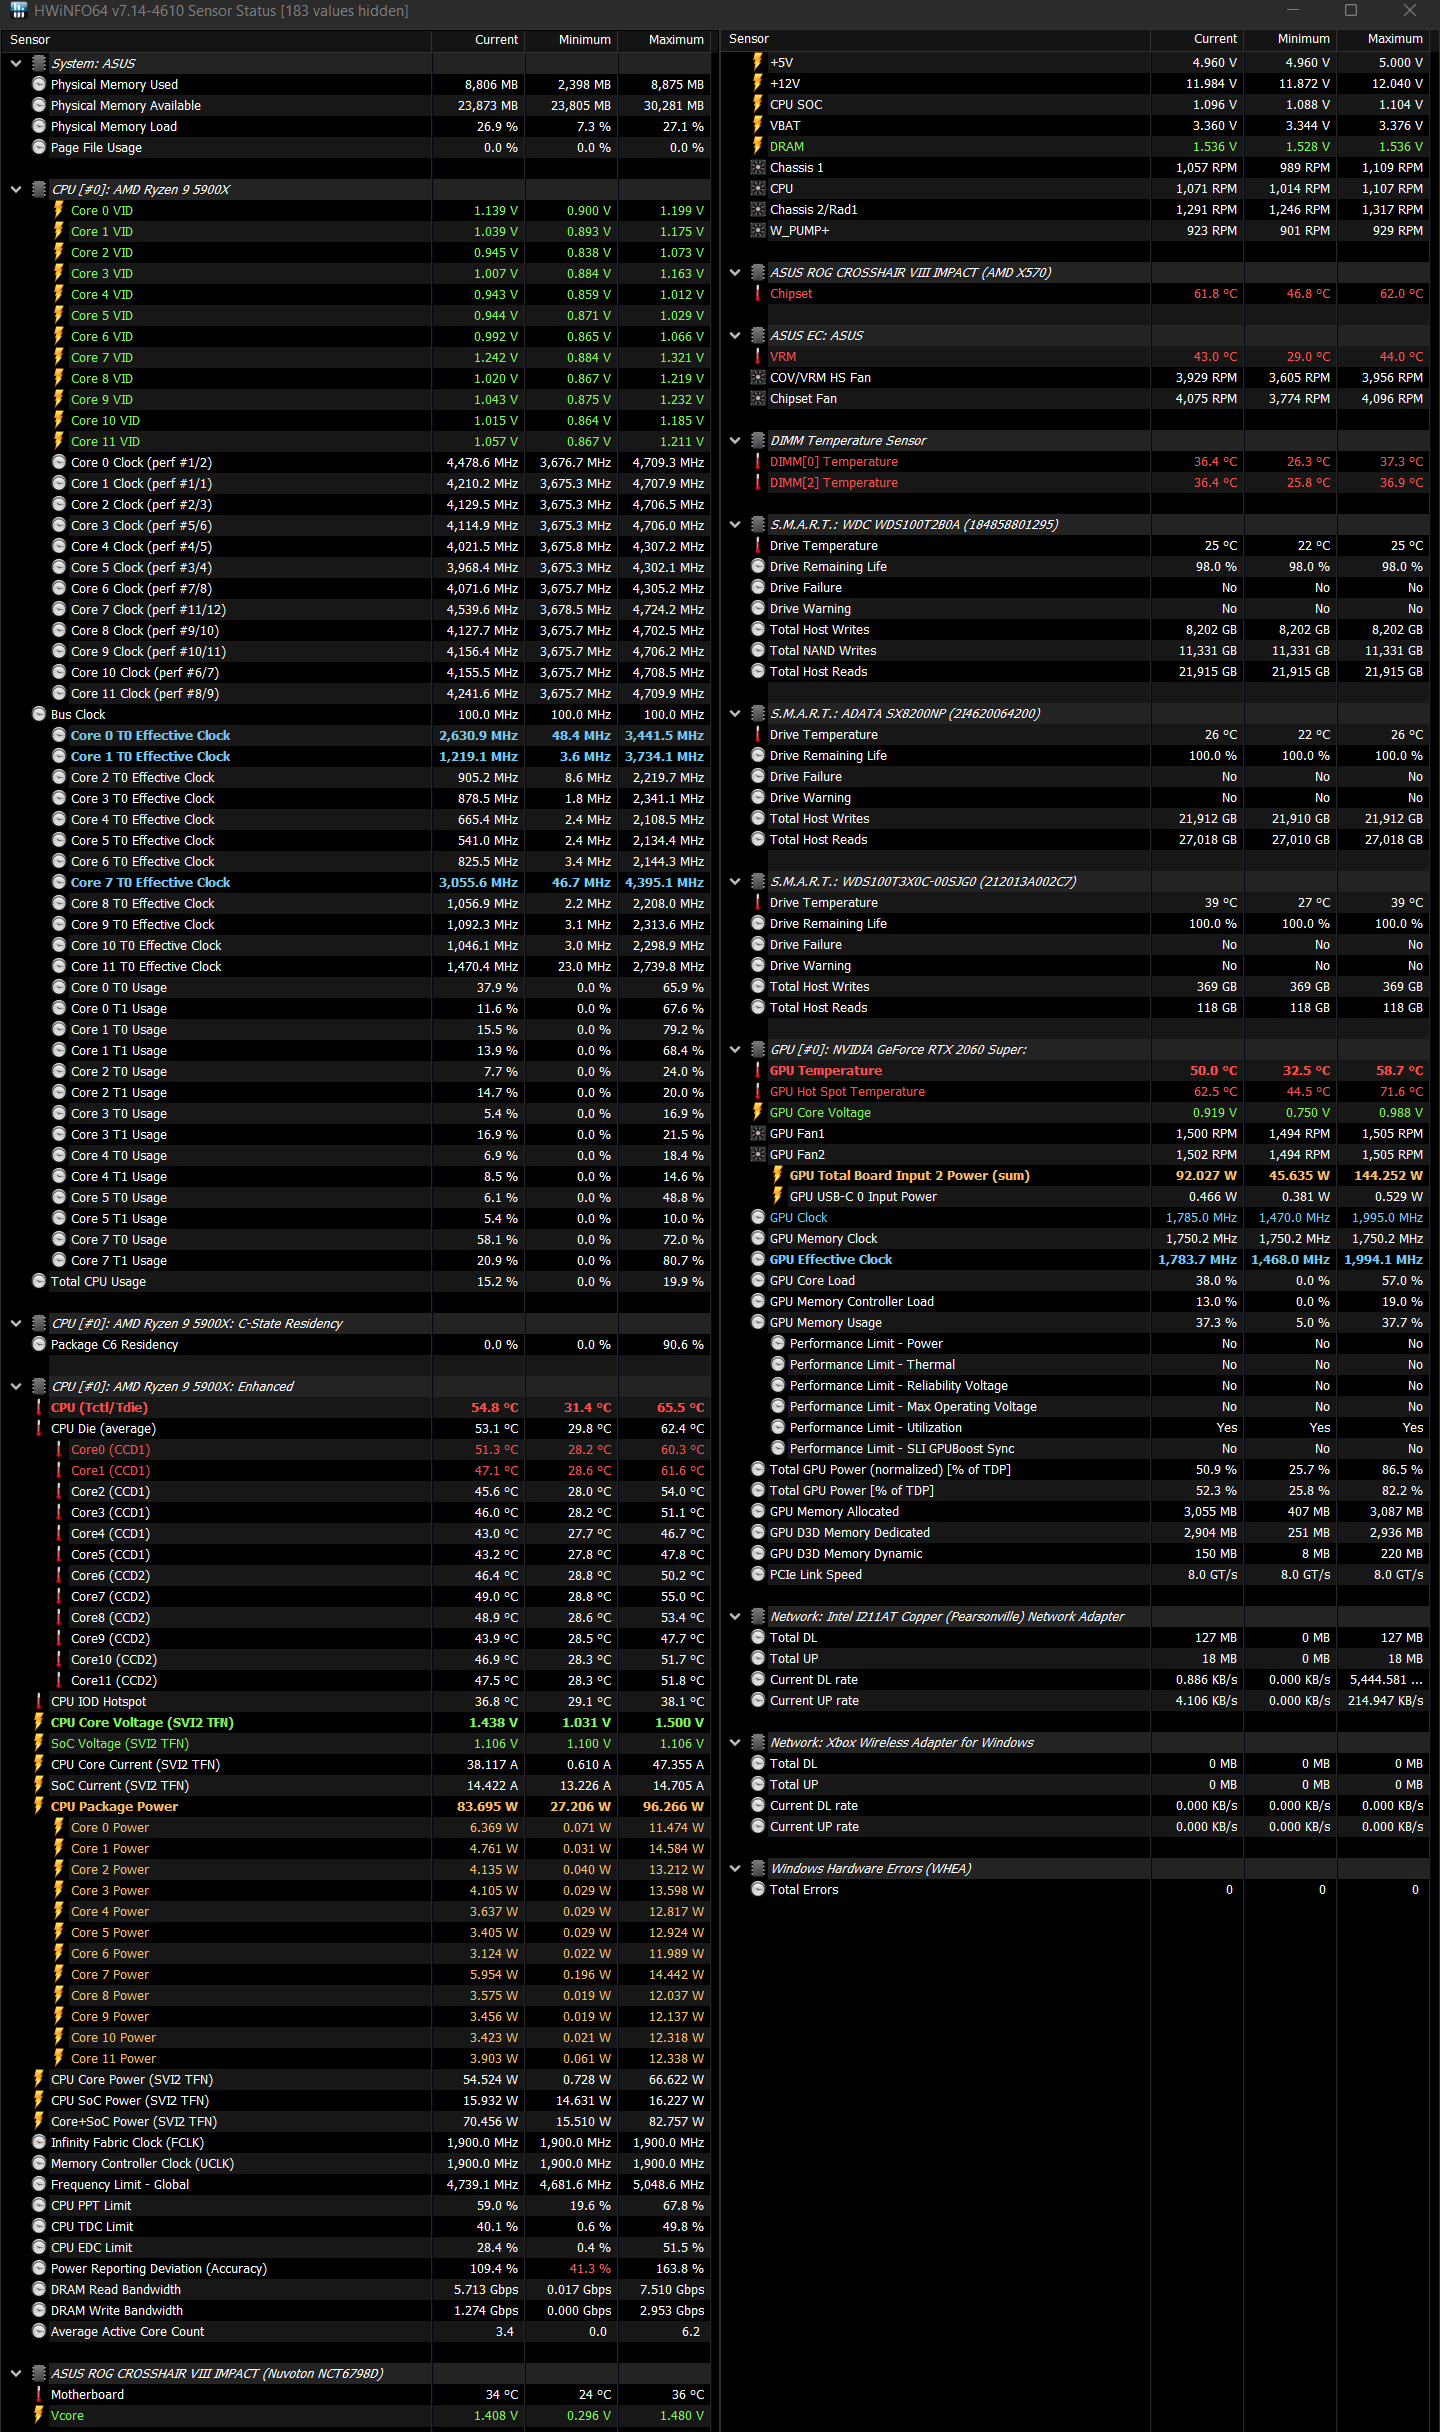Maximize the HWiNFO64 Sensor Status window
1440x2432 pixels.
1351,10
